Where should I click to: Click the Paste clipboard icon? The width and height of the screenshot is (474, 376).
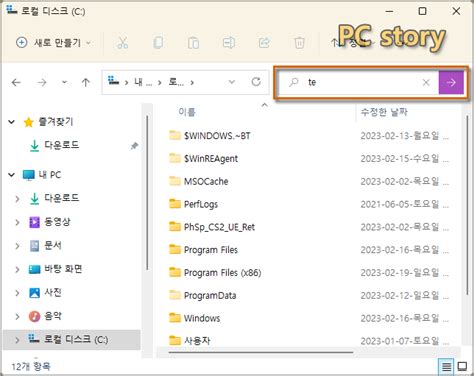pos(193,43)
